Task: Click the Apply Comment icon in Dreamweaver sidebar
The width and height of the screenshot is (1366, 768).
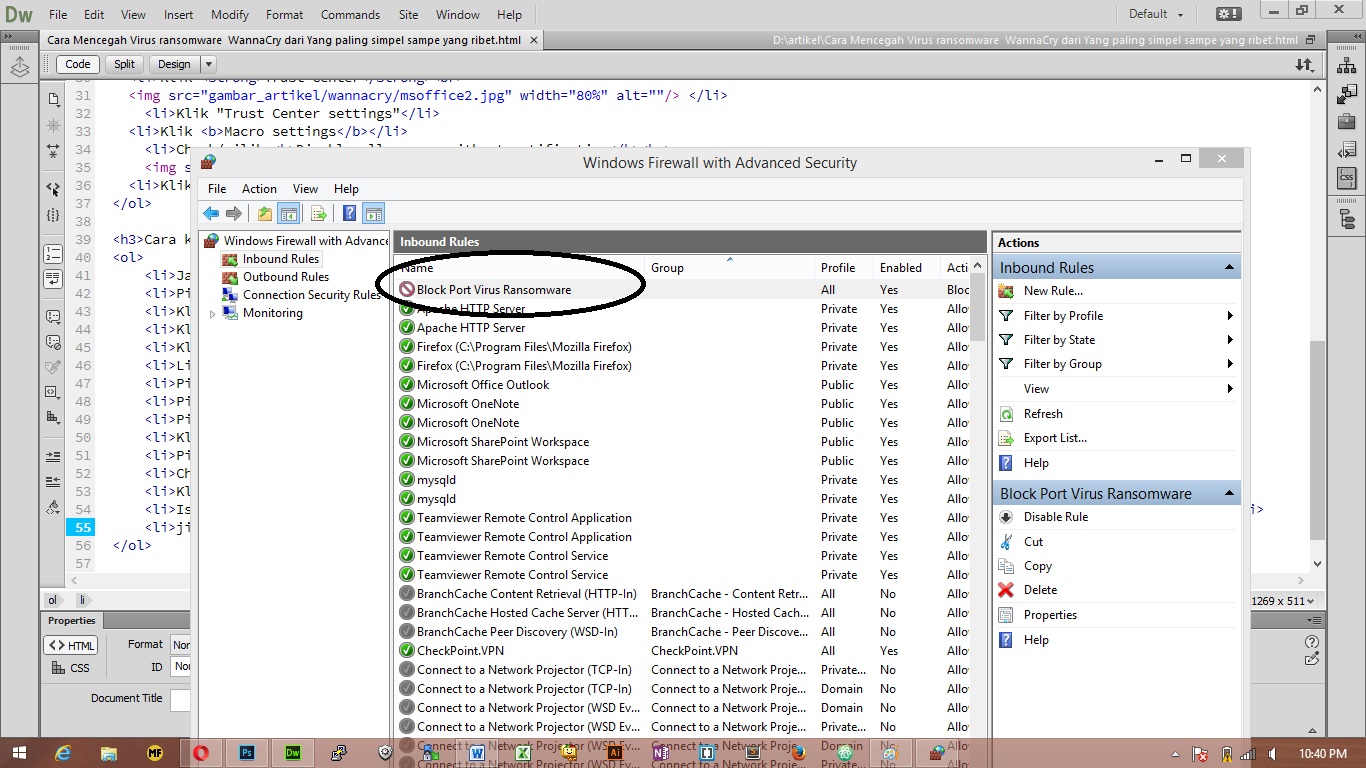Action: pyautogui.click(x=53, y=317)
